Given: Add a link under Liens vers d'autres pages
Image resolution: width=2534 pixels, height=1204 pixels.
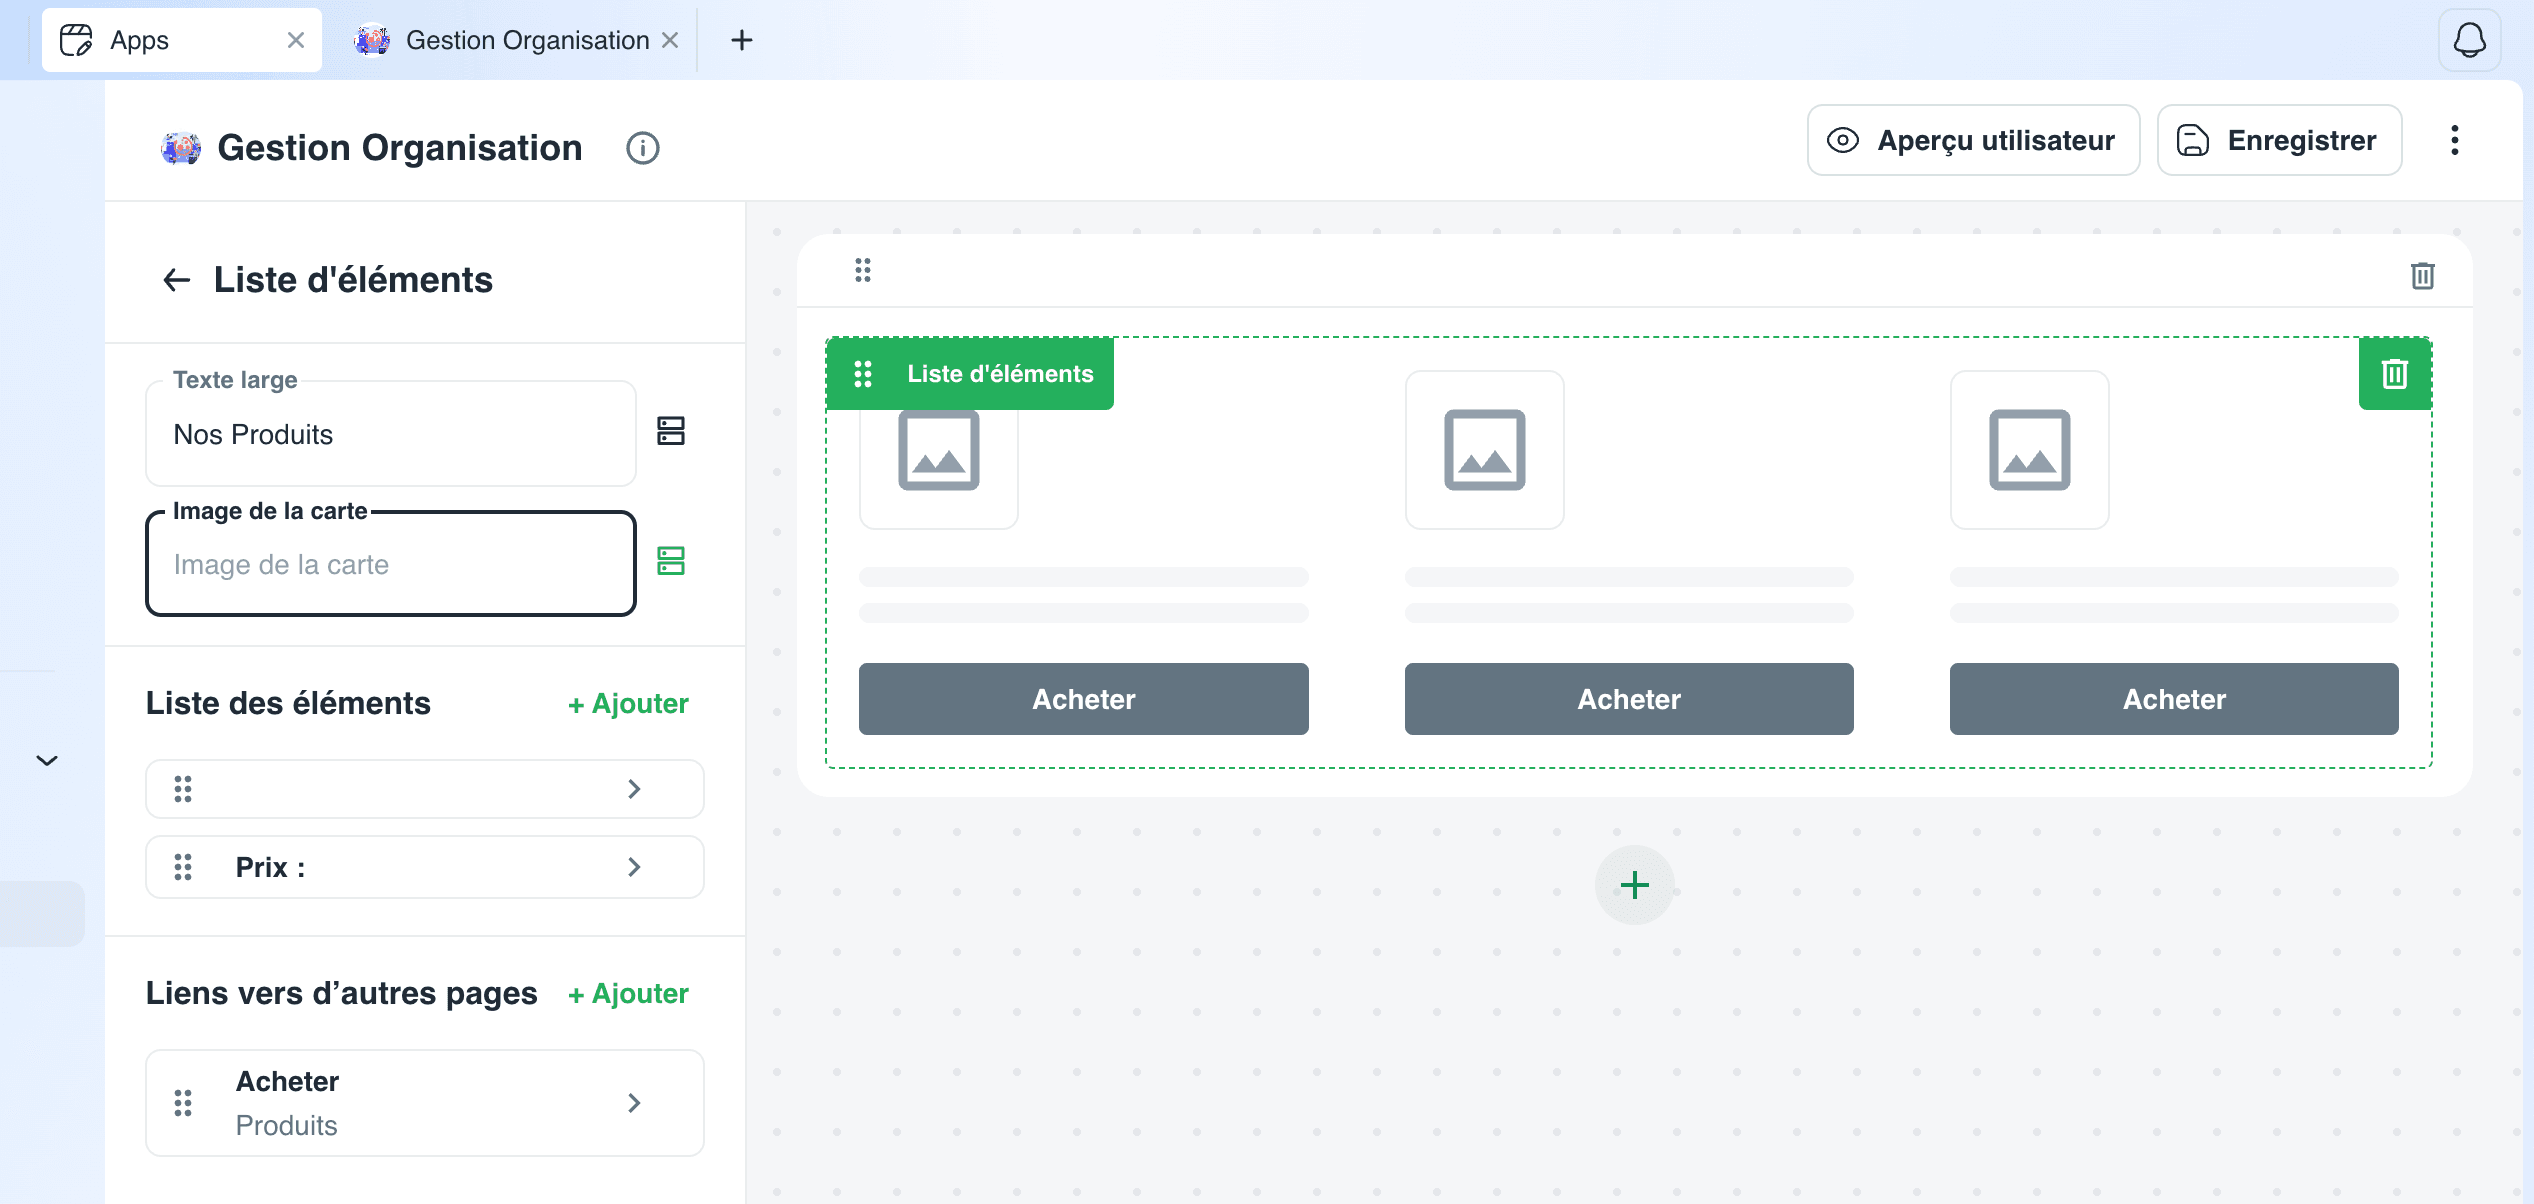Looking at the screenshot, I should click(628, 994).
